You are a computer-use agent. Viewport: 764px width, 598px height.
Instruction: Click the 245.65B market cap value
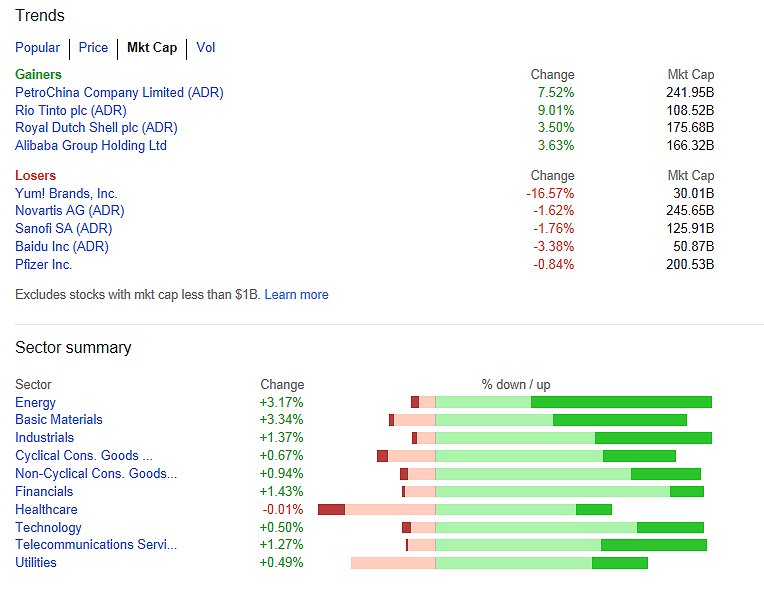pyautogui.click(x=690, y=211)
